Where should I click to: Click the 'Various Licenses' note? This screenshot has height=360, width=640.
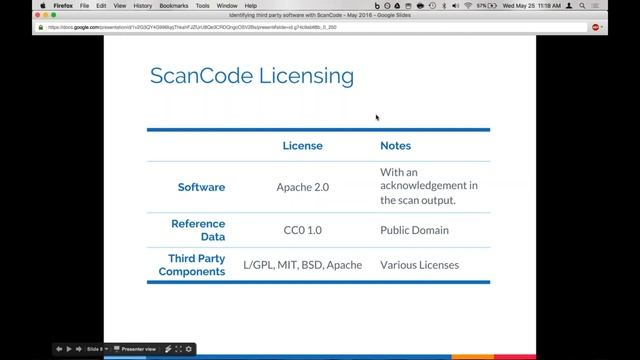pyautogui.click(x=420, y=265)
